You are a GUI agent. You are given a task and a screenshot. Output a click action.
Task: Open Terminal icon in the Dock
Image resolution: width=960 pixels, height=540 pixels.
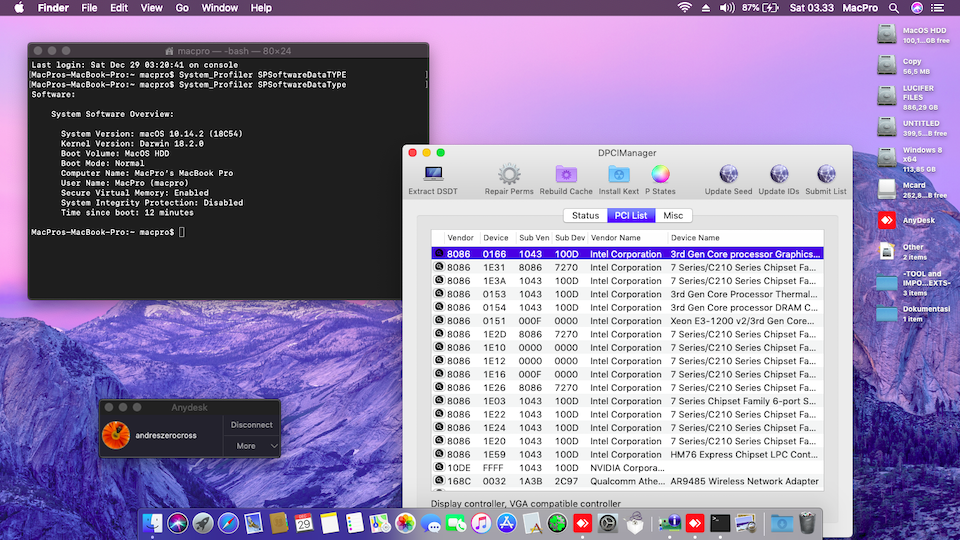click(720, 523)
